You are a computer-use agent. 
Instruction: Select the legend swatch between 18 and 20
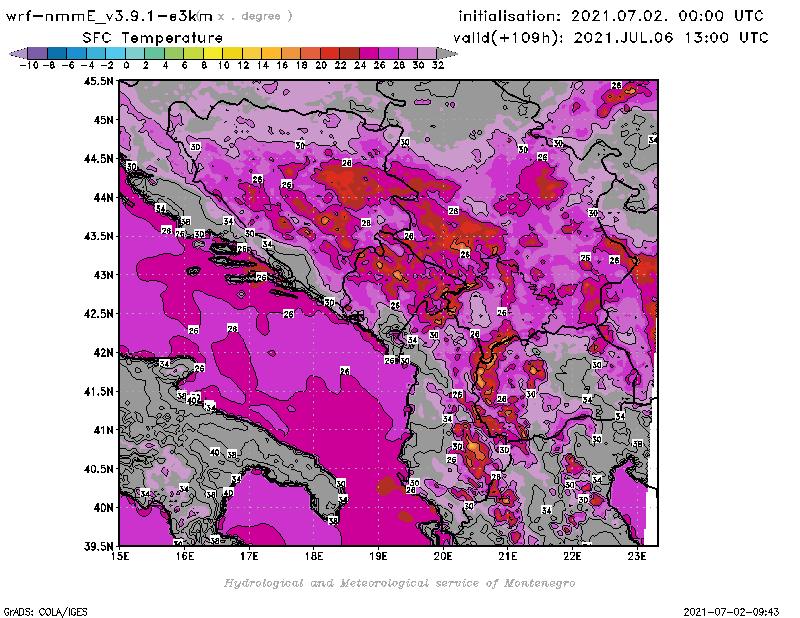click(310, 53)
